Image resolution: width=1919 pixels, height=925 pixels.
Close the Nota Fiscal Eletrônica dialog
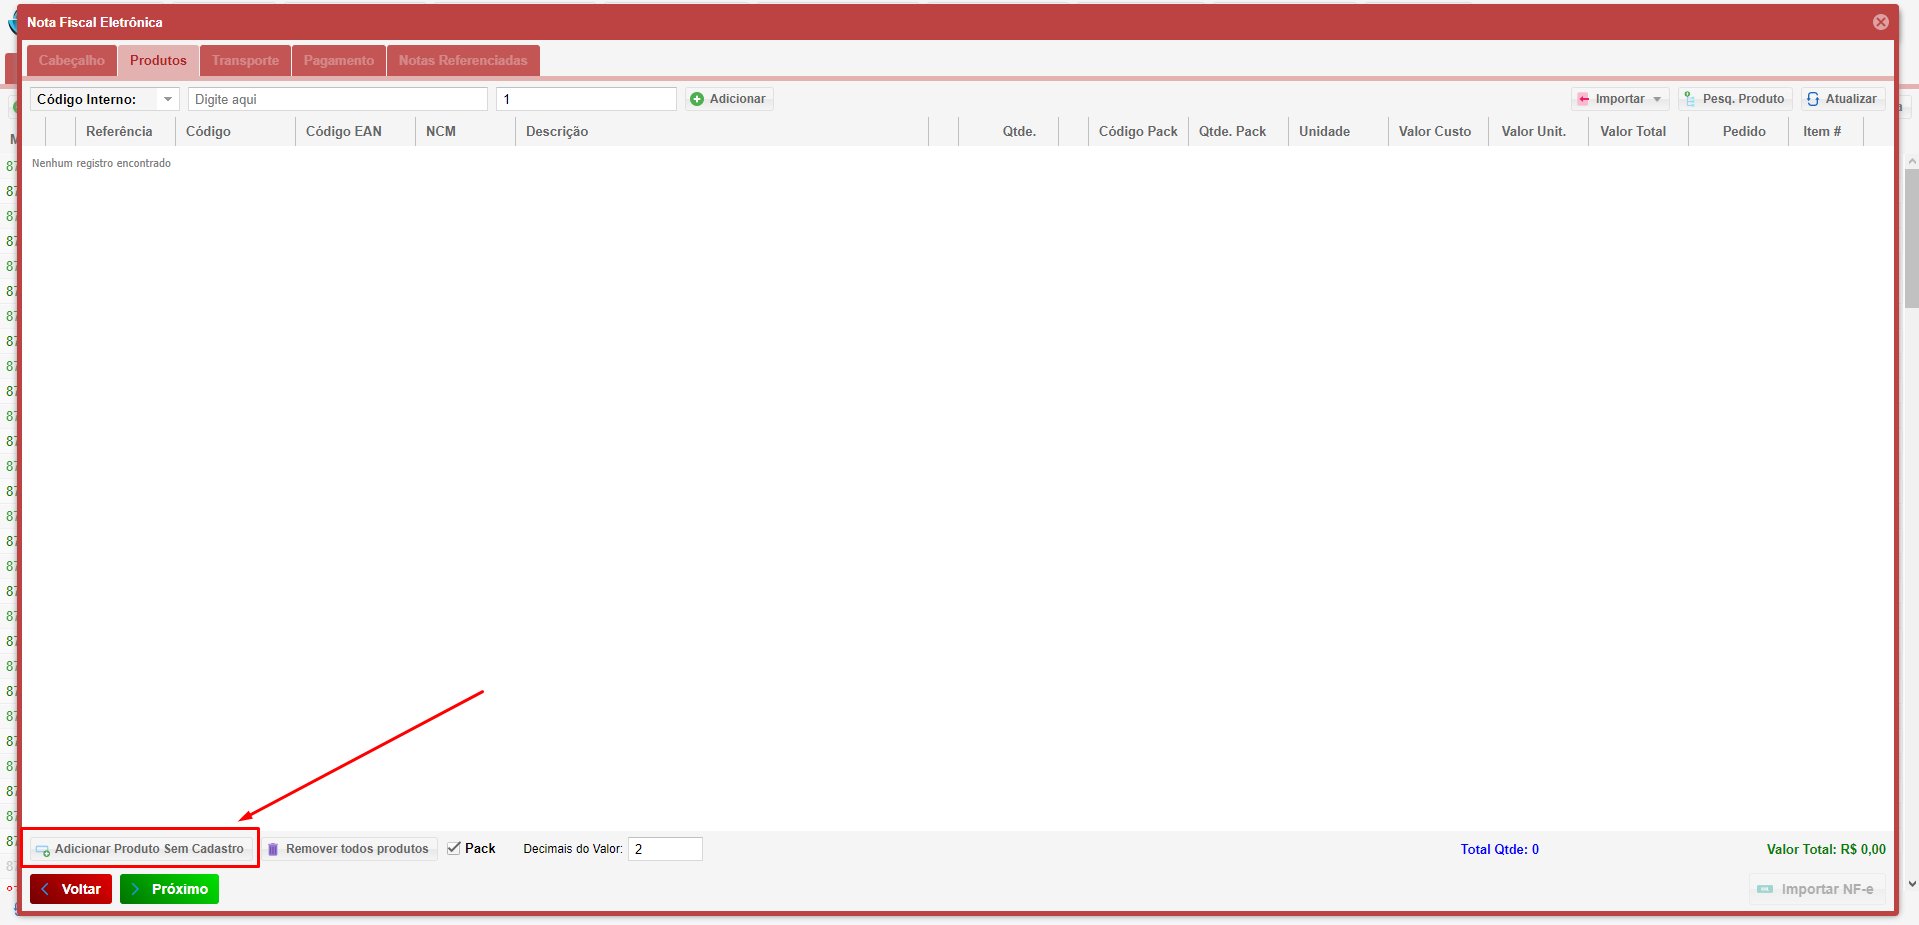tap(1880, 22)
